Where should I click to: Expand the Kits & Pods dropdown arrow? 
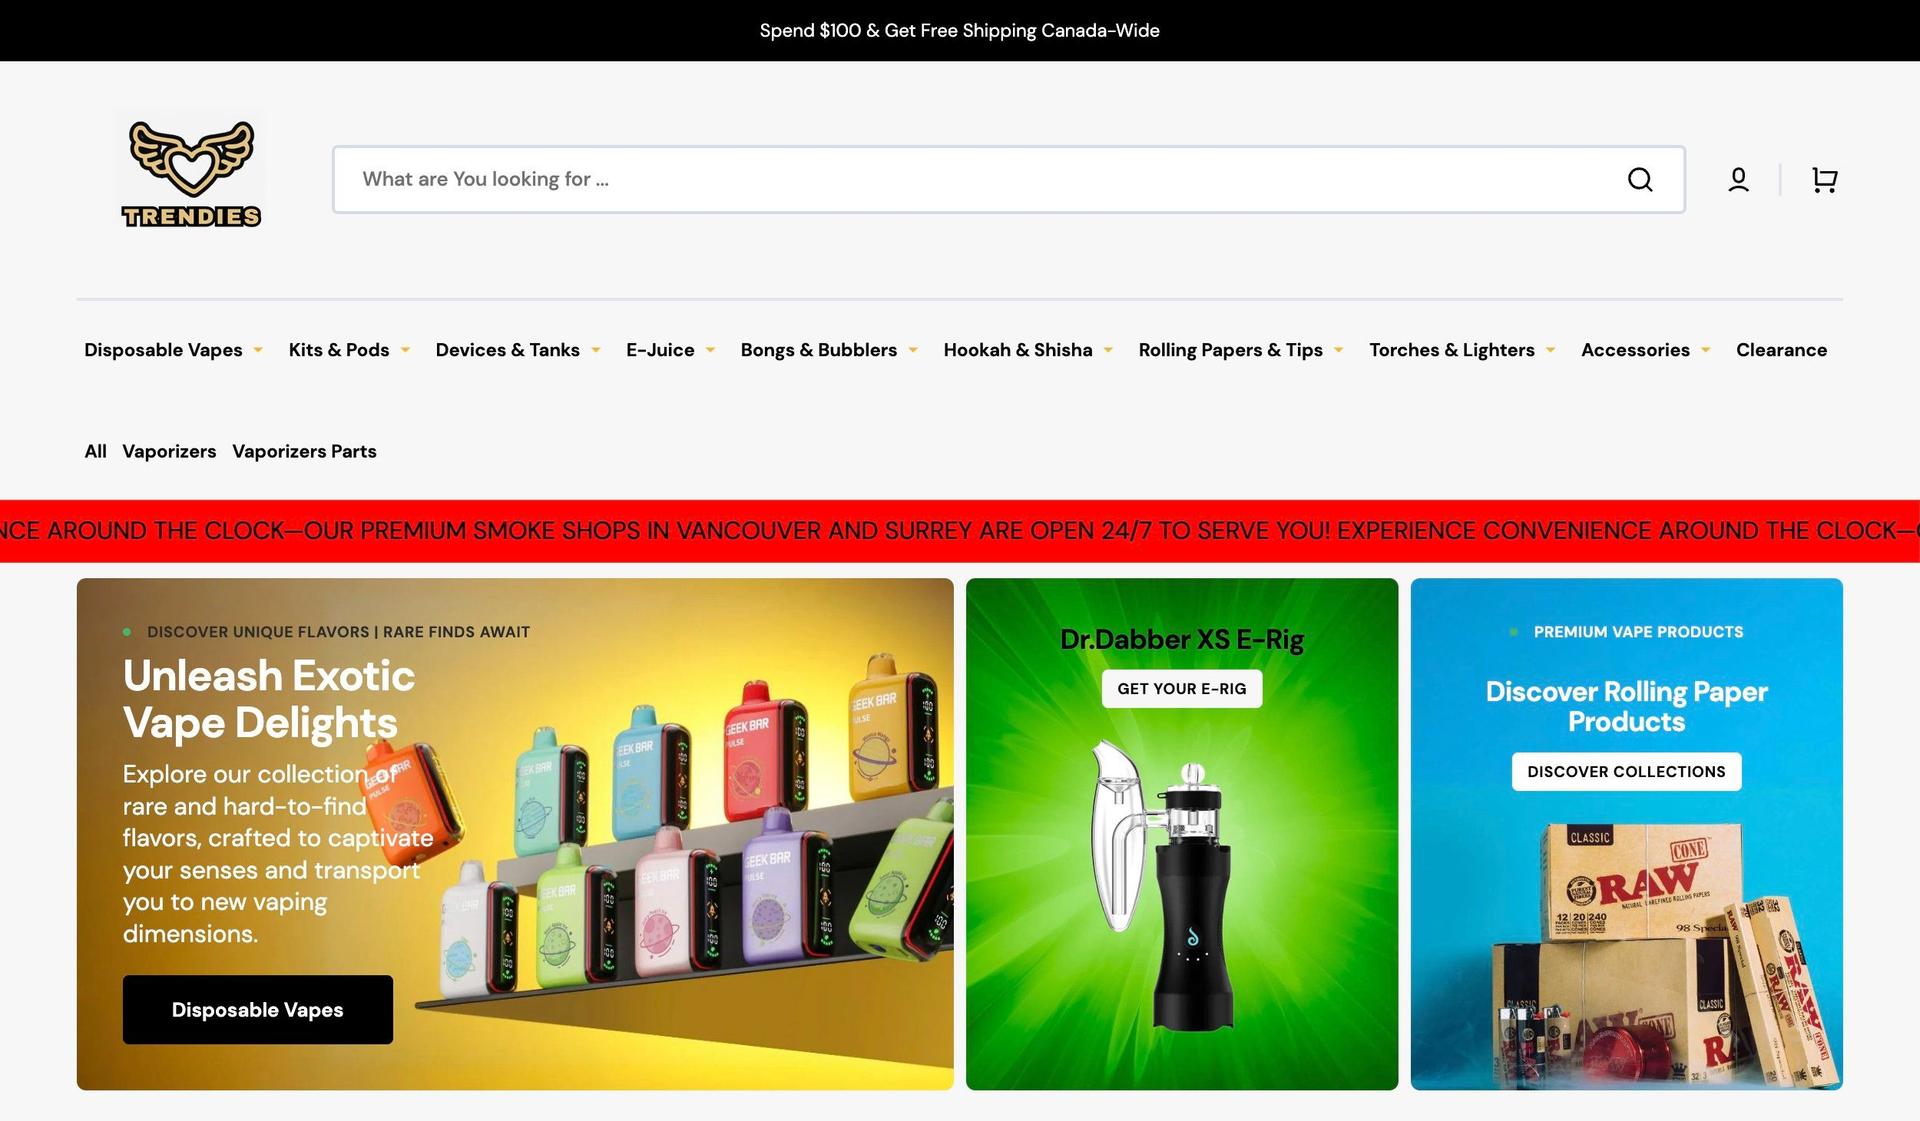tap(405, 350)
